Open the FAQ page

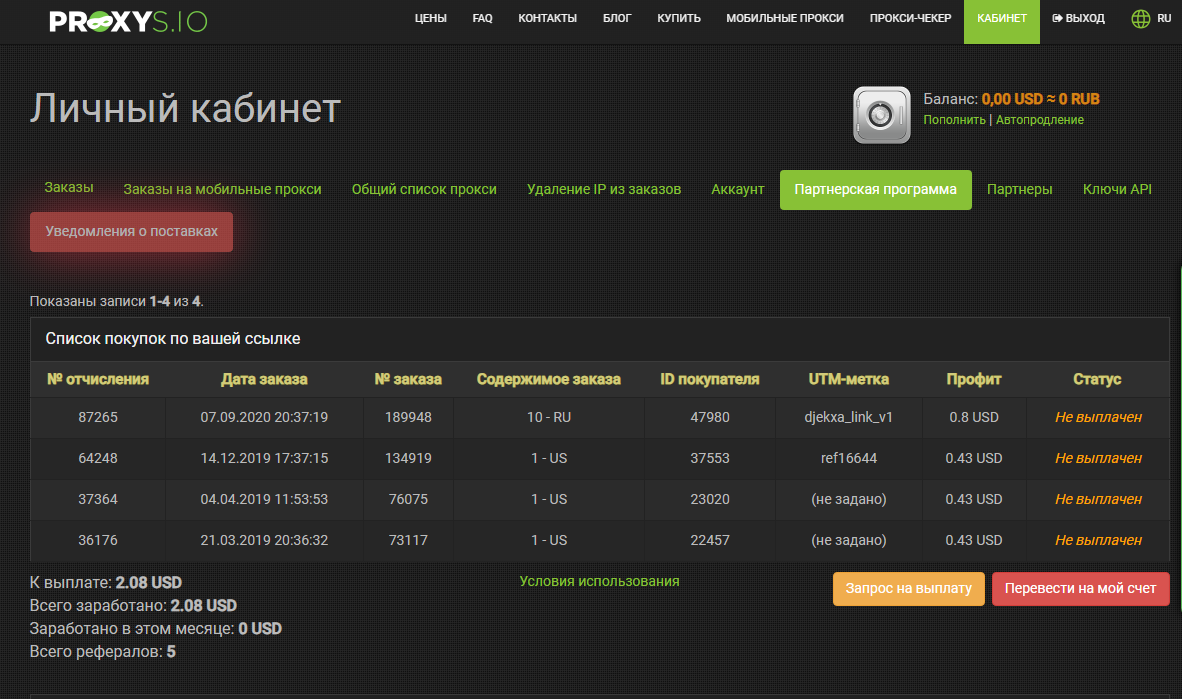pyautogui.click(x=482, y=18)
